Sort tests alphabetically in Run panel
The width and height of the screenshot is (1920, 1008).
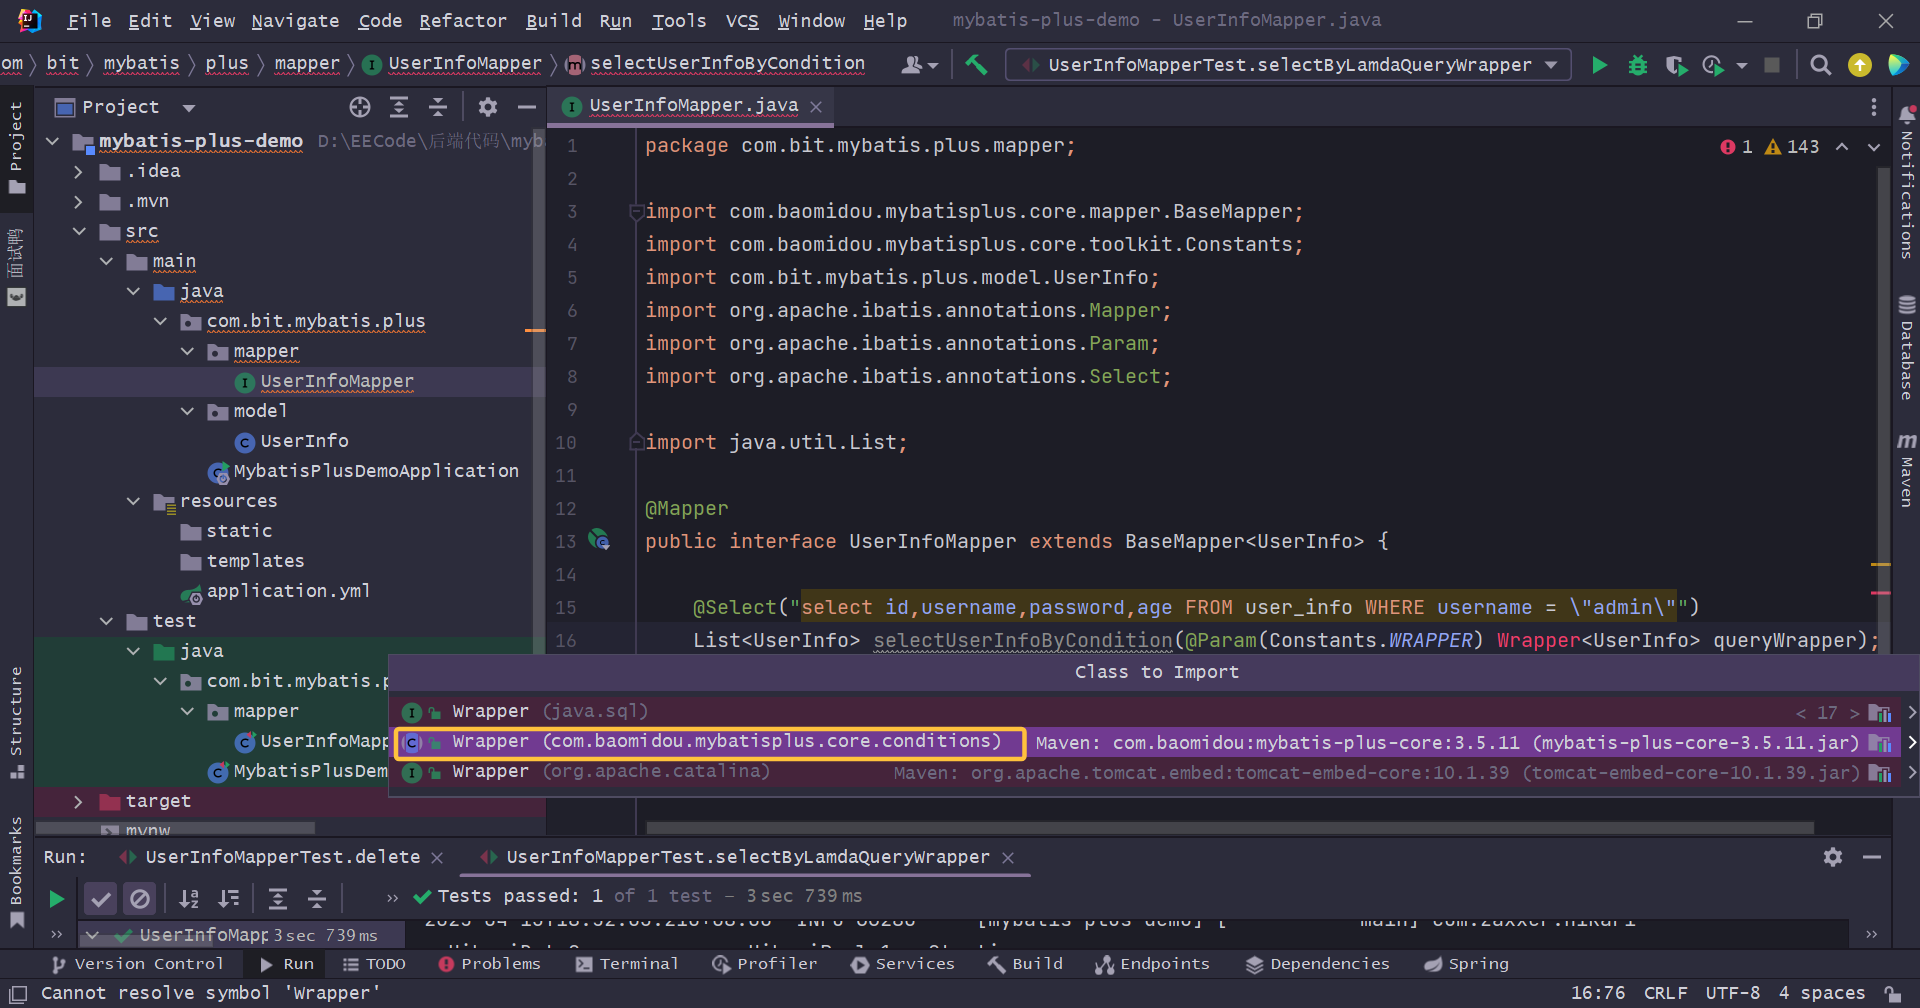pos(189,898)
